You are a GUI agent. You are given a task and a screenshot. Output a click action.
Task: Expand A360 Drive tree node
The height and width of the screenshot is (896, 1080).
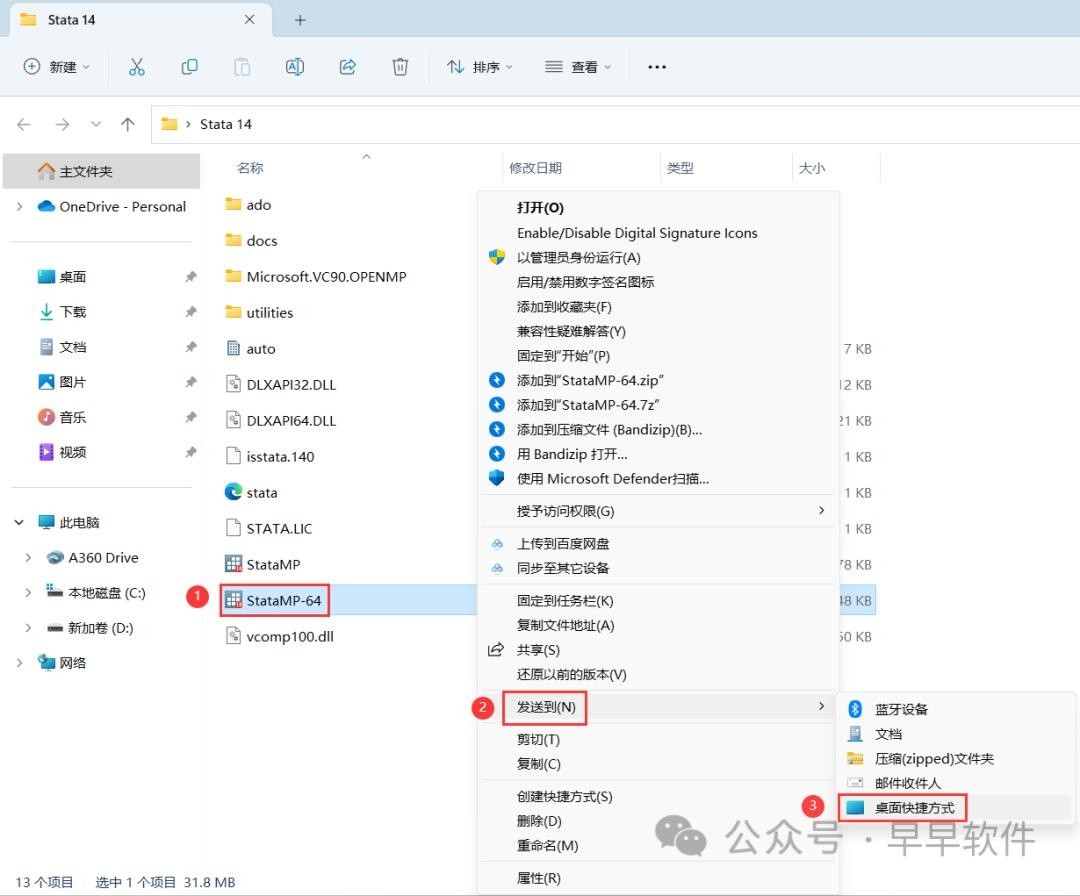coord(28,558)
